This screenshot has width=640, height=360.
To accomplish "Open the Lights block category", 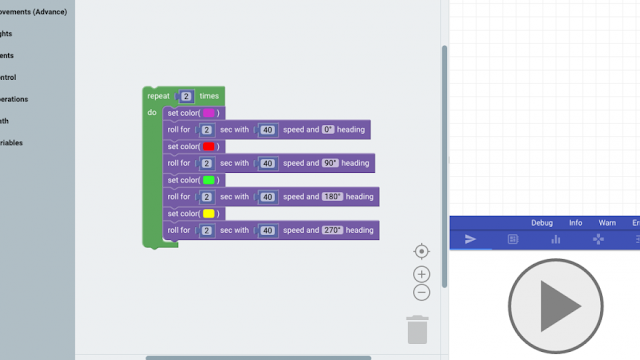I will (x=6, y=33).
